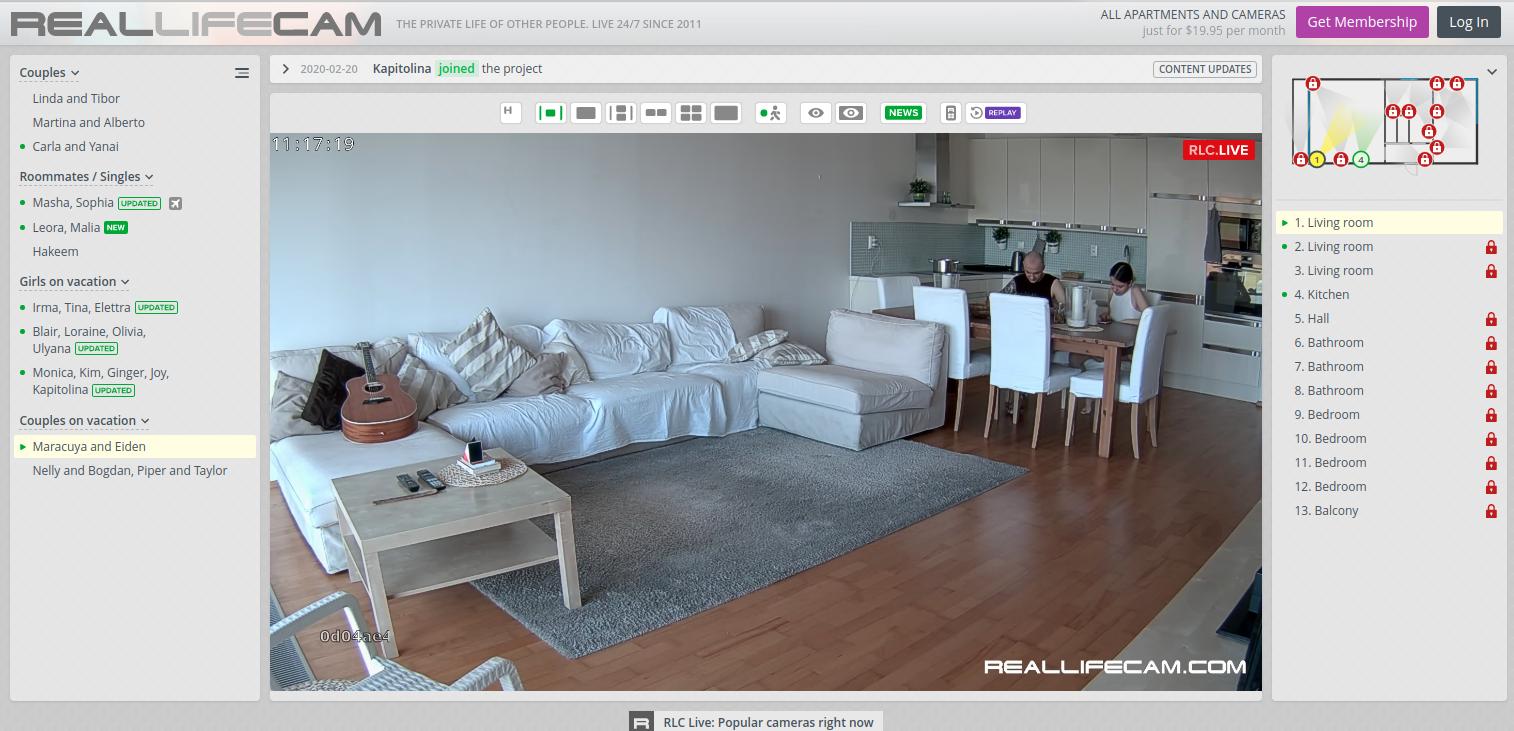Open the four-camera grid layout icon
Screen dimensions: 1514x731
click(x=691, y=112)
